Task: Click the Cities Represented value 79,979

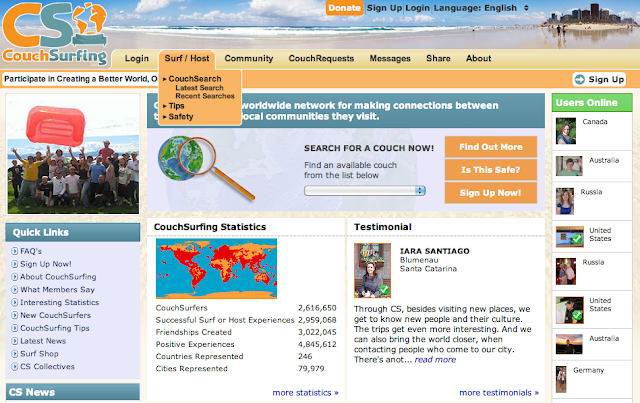Action: tap(311, 369)
